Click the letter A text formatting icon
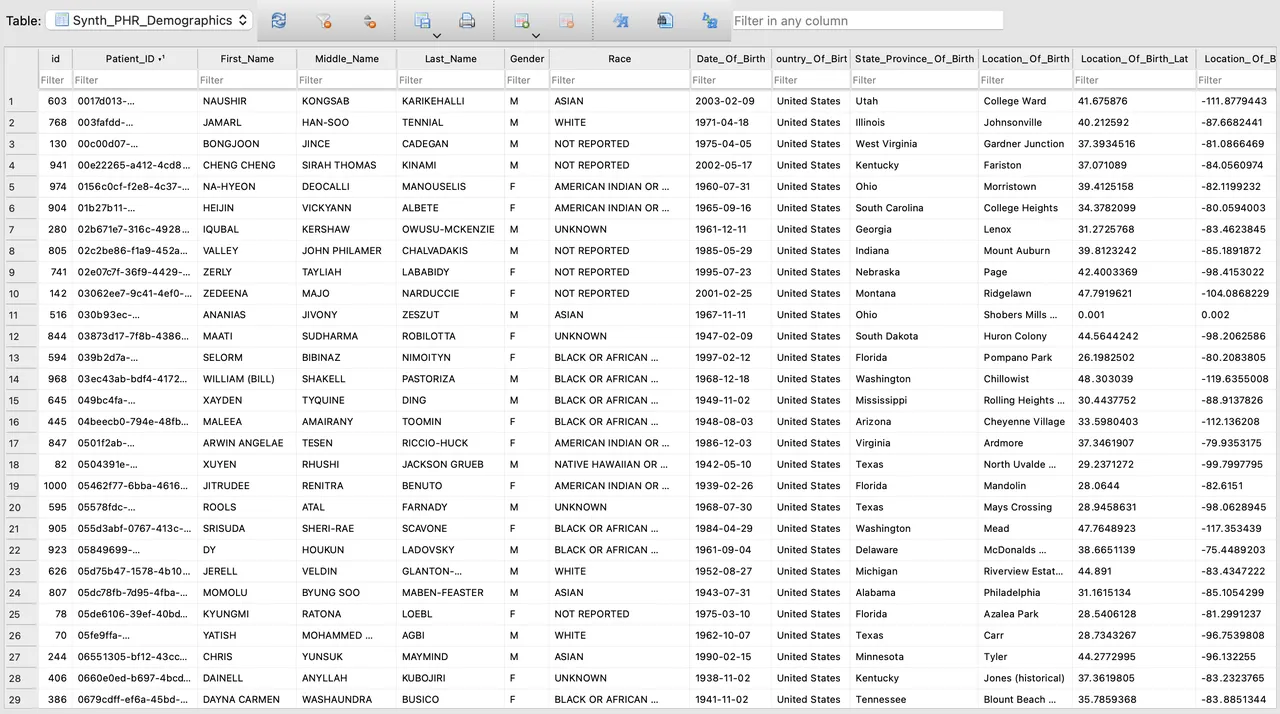Image resolution: width=1280 pixels, height=714 pixels. pos(620,20)
